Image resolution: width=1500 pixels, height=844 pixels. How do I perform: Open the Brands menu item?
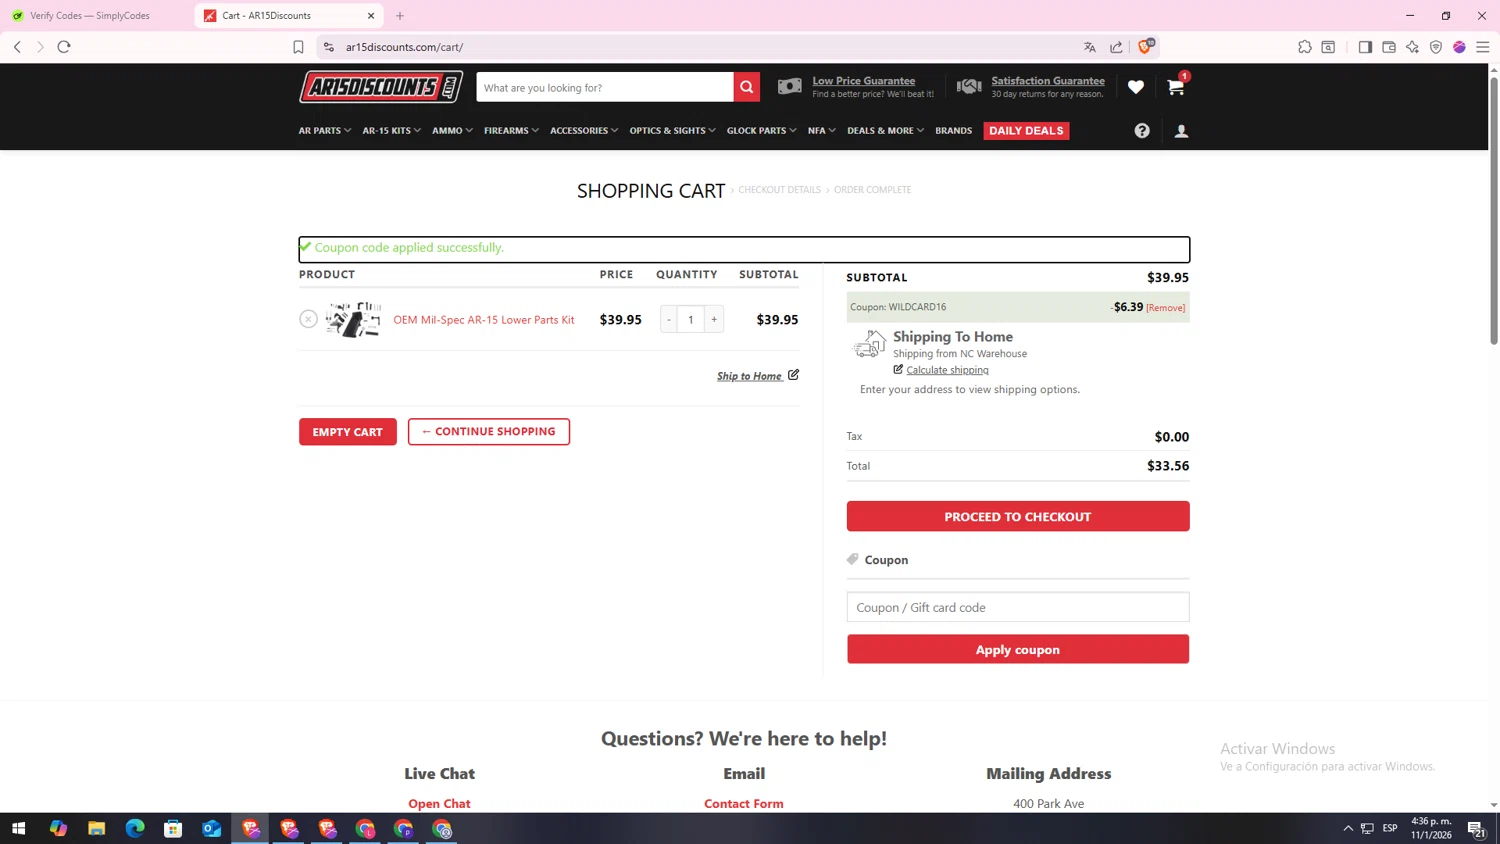[953, 131]
